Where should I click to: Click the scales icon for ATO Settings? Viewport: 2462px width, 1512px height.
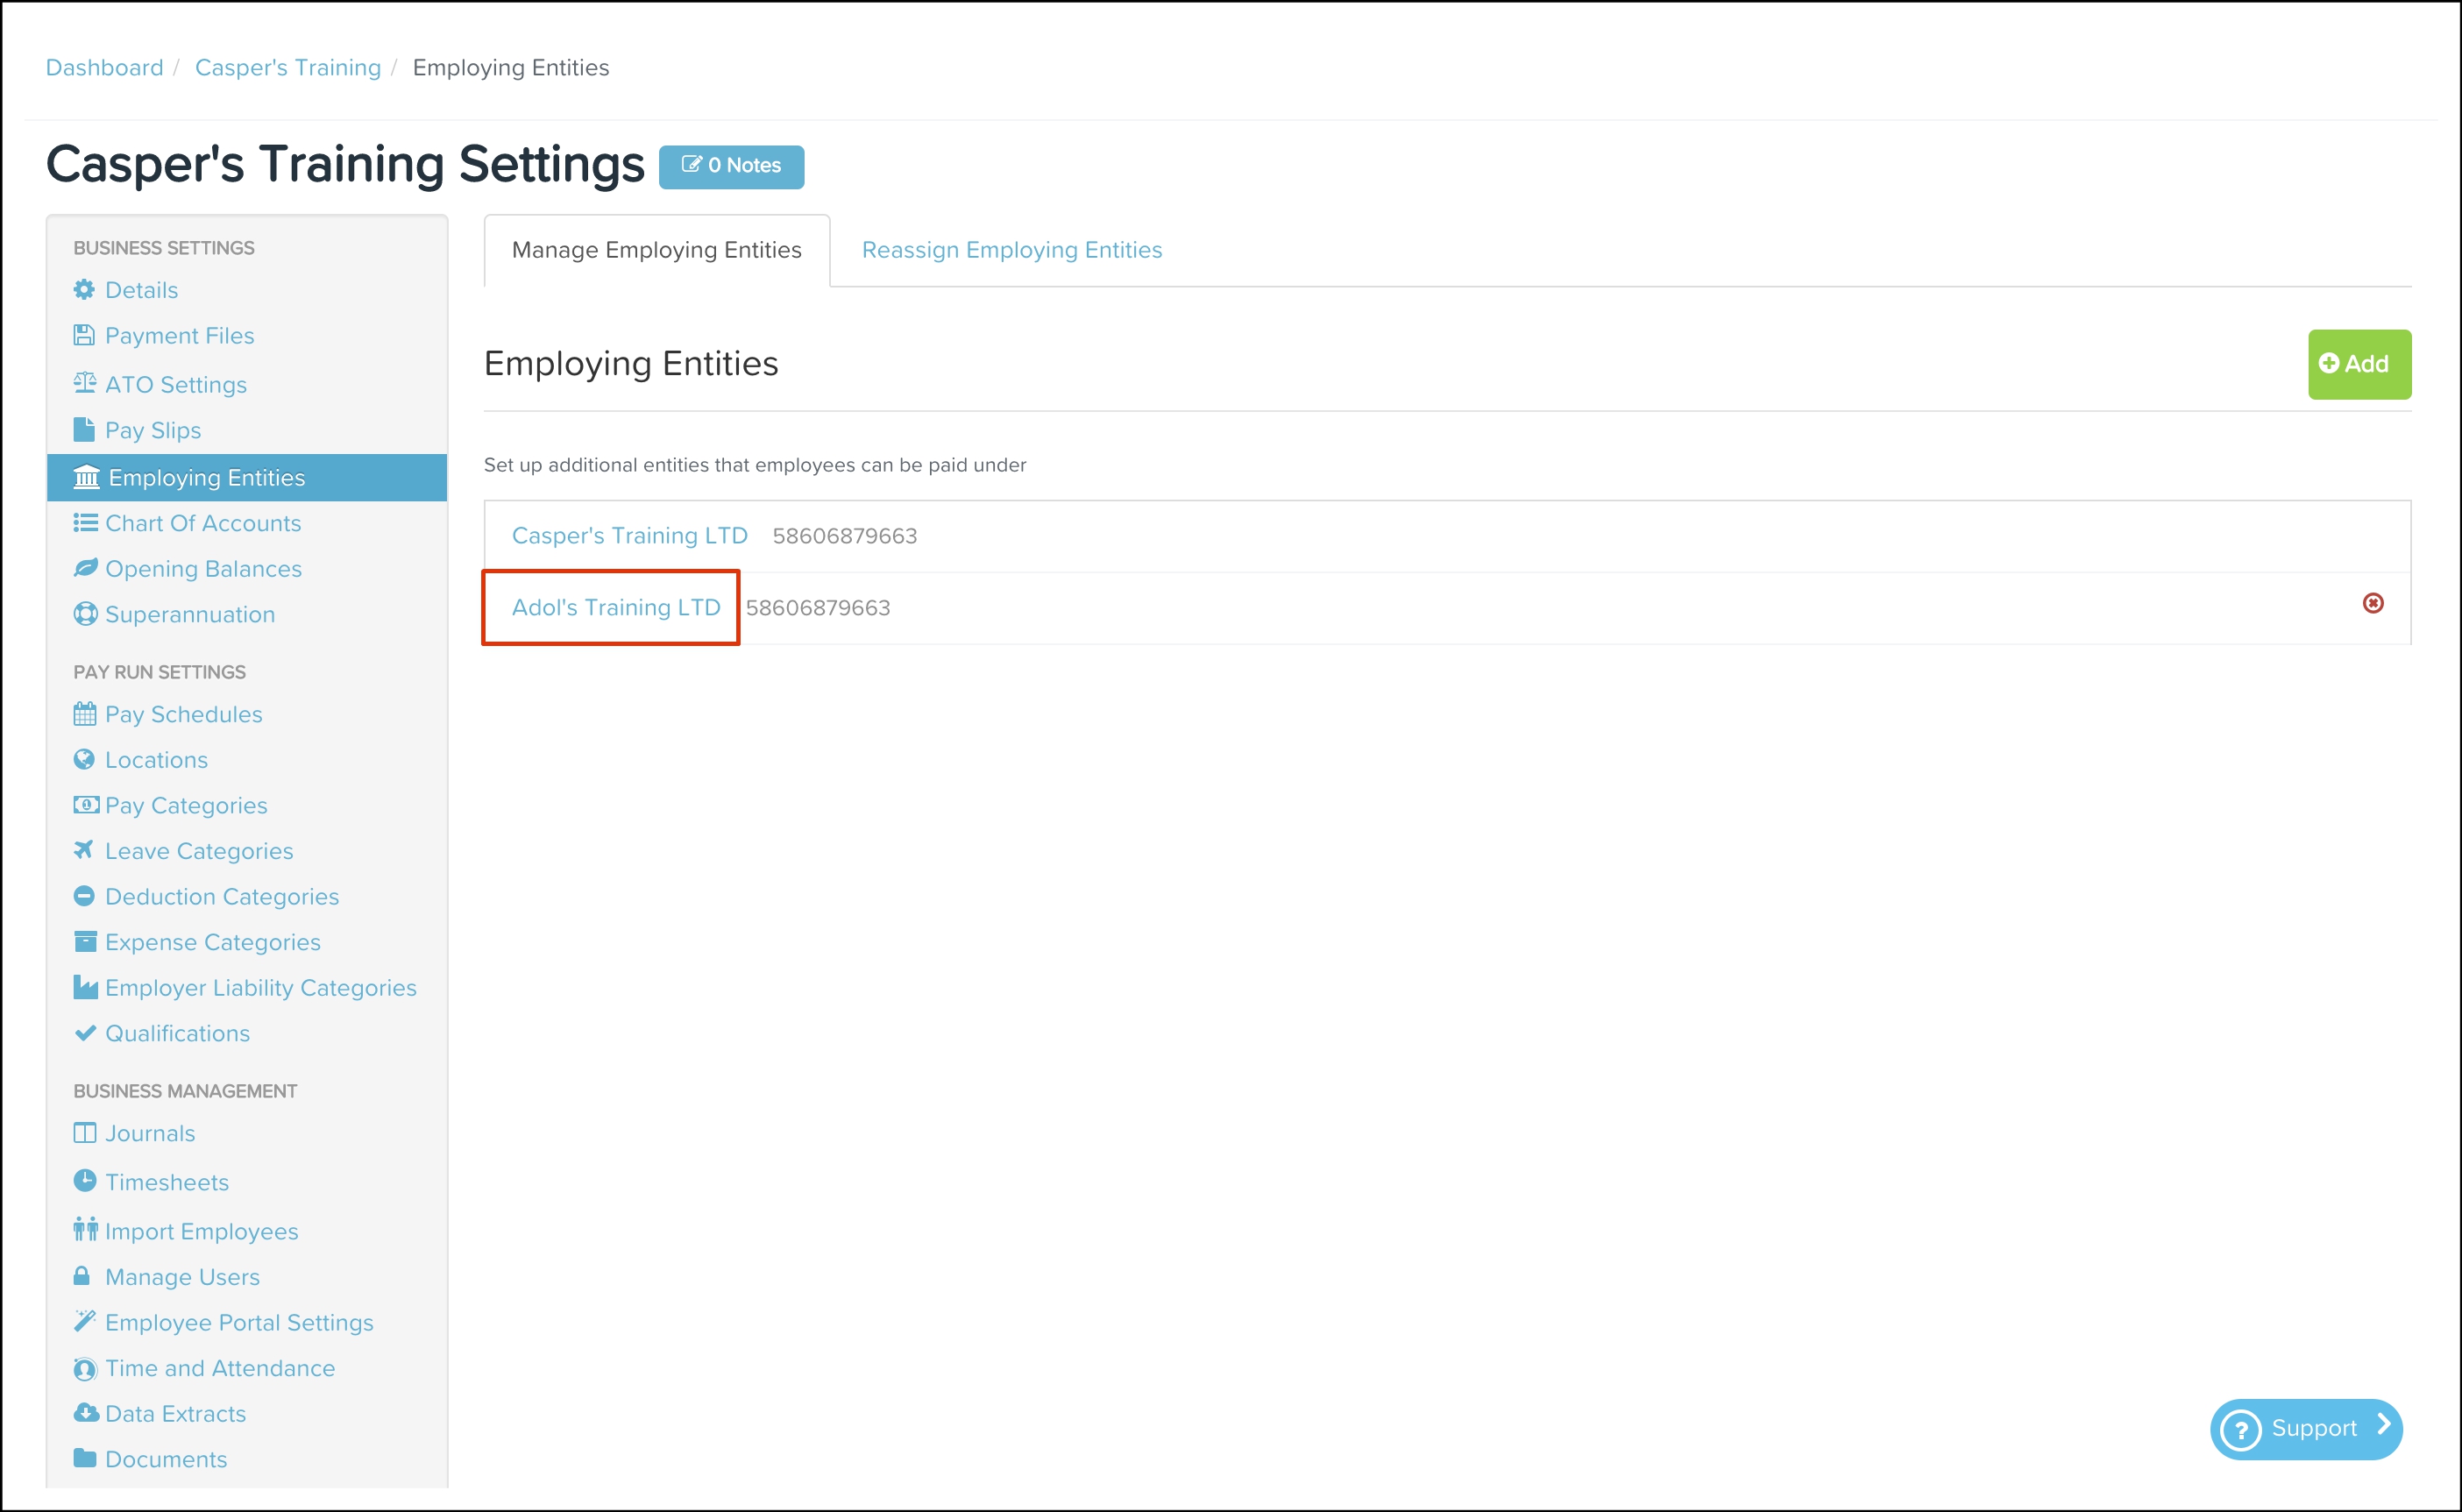(84, 383)
